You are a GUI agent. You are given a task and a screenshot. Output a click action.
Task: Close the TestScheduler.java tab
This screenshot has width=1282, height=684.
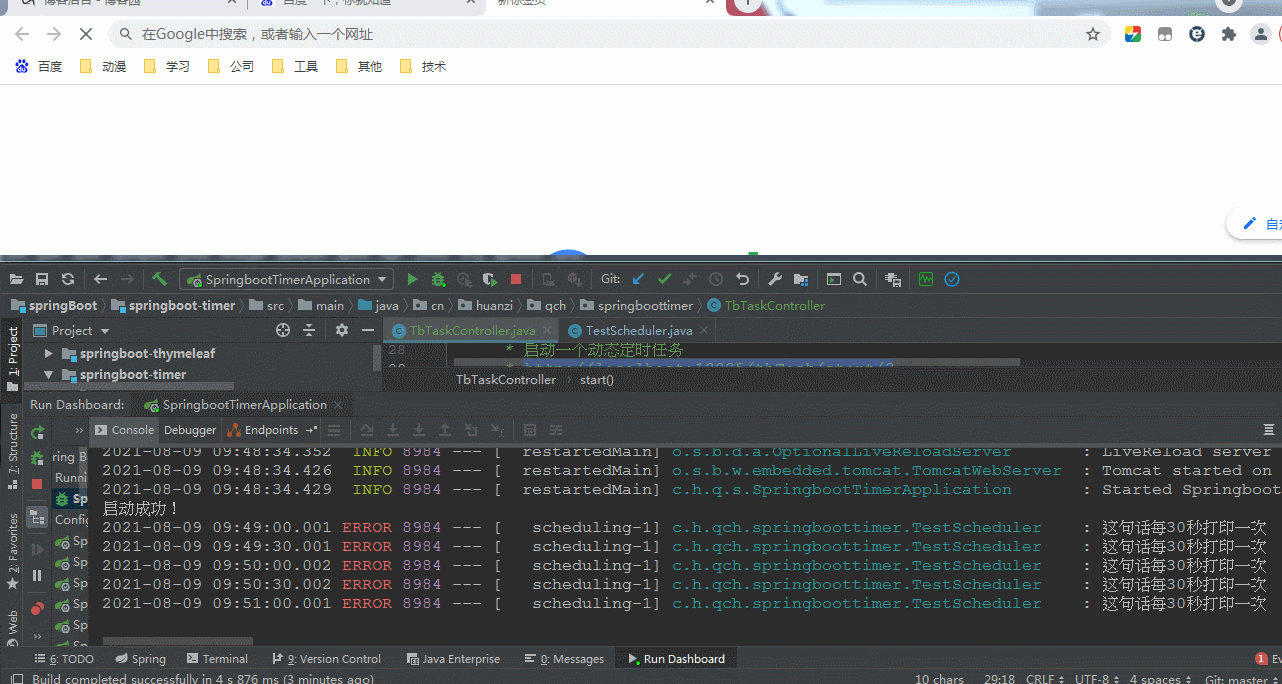pyautogui.click(x=704, y=331)
